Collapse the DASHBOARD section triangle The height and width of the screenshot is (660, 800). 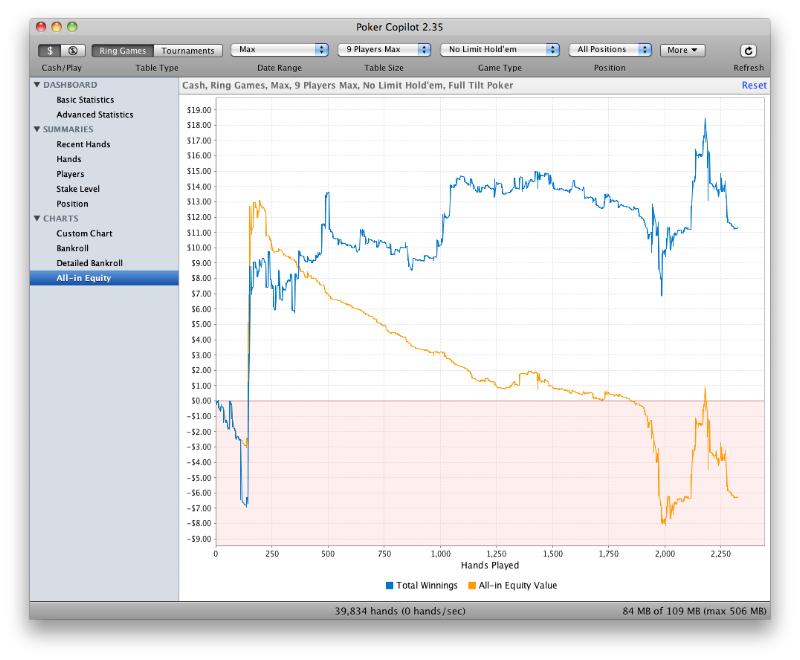coord(37,85)
